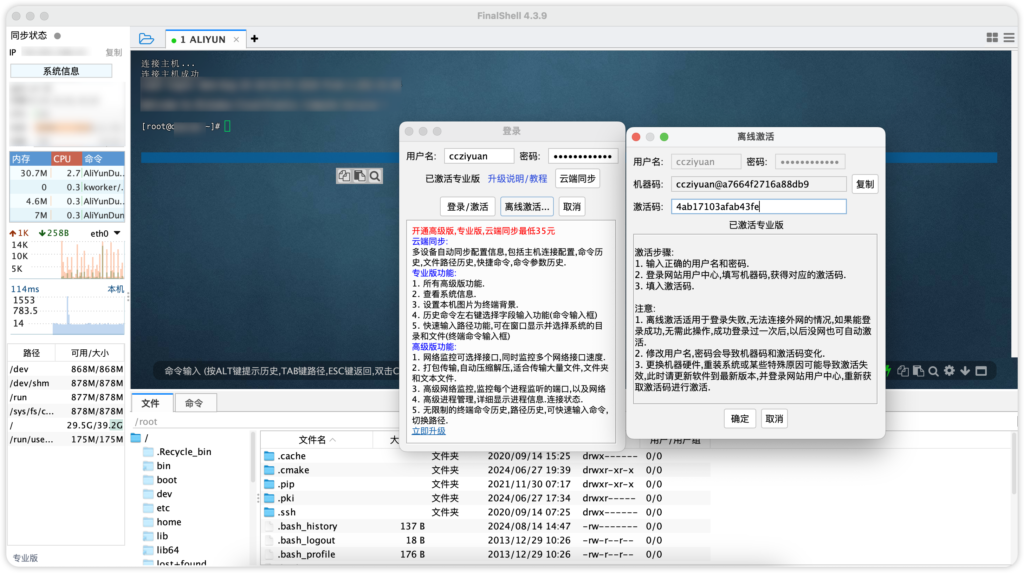
Task: Sort processes by 命令 column
Action: tap(103, 159)
